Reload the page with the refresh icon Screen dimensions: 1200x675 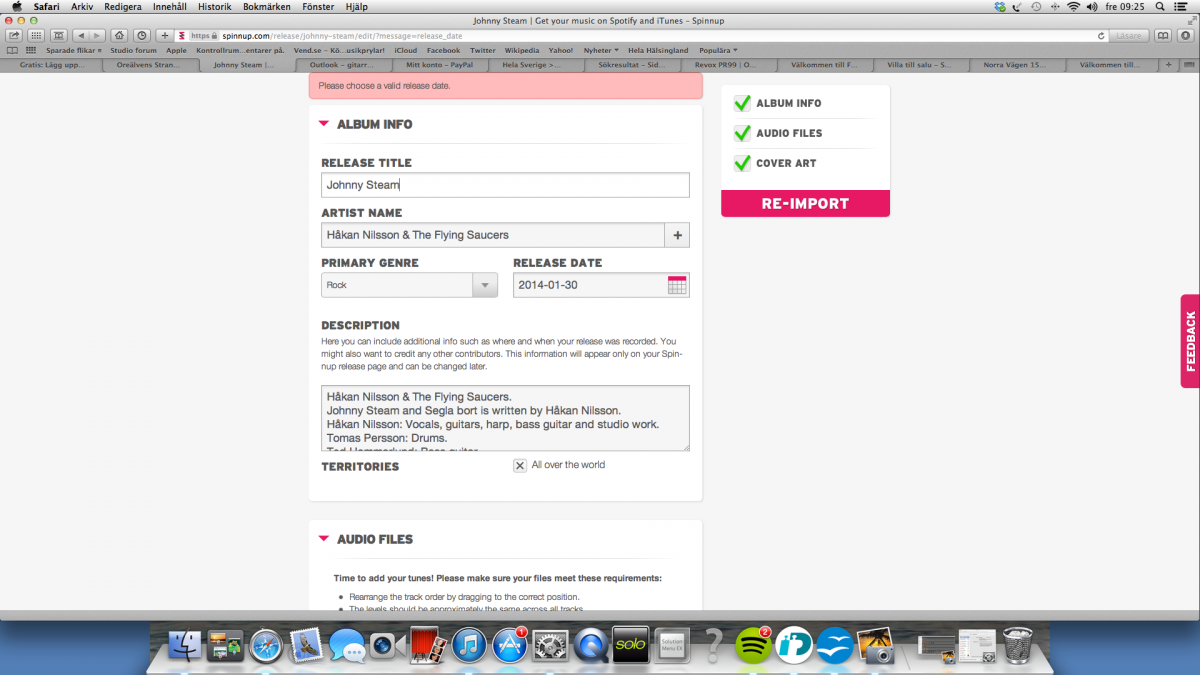pyautogui.click(x=1101, y=35)
